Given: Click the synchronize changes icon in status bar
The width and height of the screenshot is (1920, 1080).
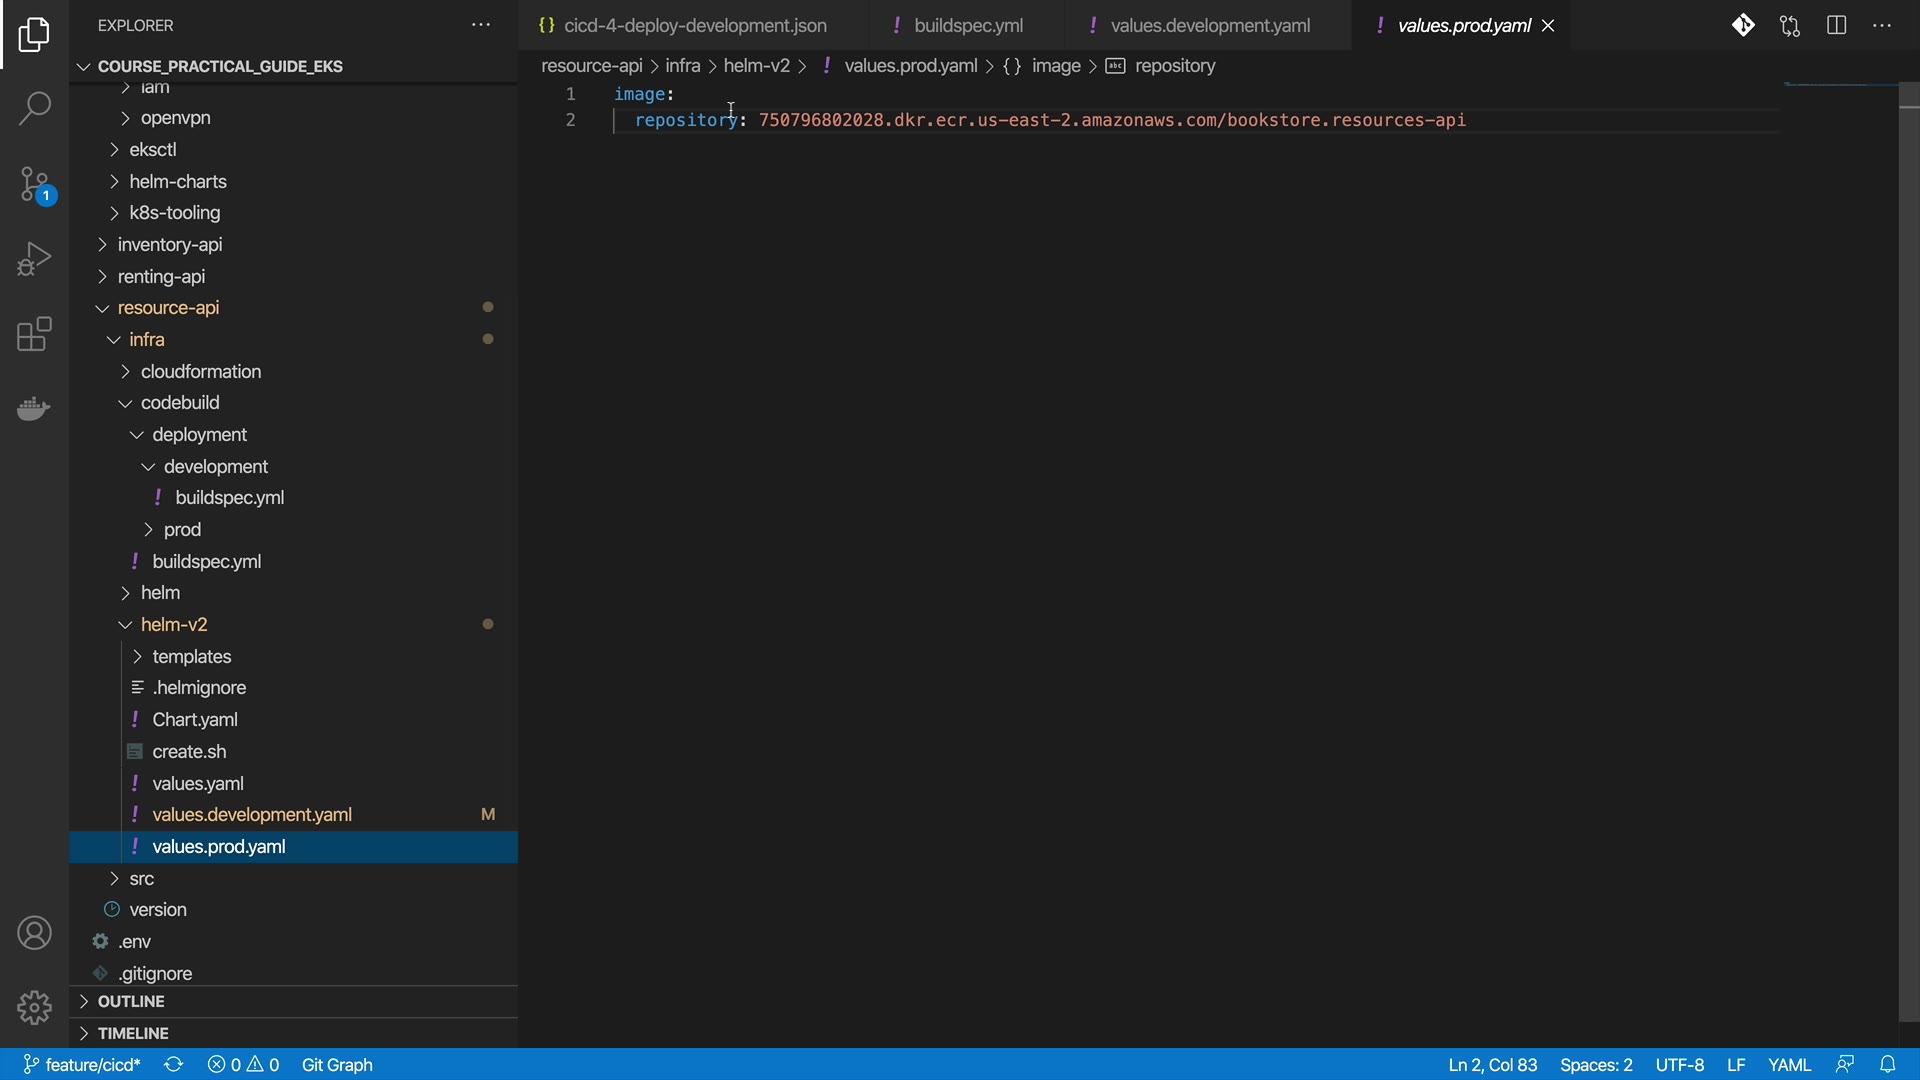Looking at the screenshot, I should click(174, 1065).
